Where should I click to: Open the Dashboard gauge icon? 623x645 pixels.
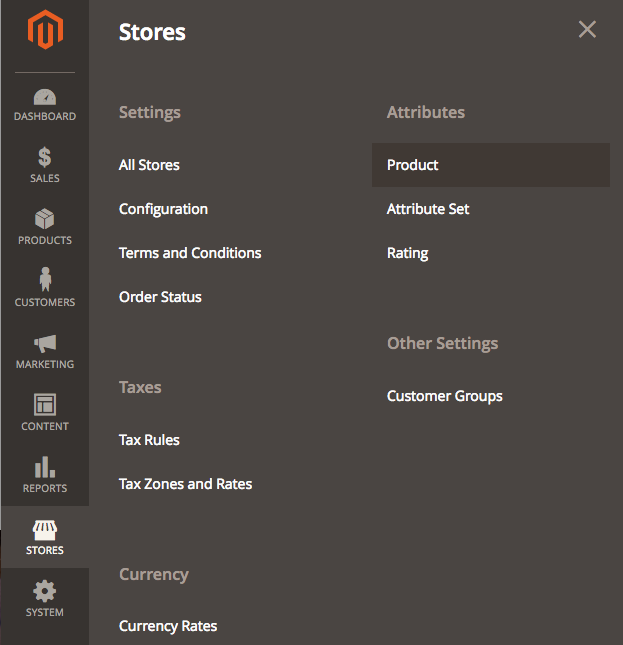click(45, 97)
